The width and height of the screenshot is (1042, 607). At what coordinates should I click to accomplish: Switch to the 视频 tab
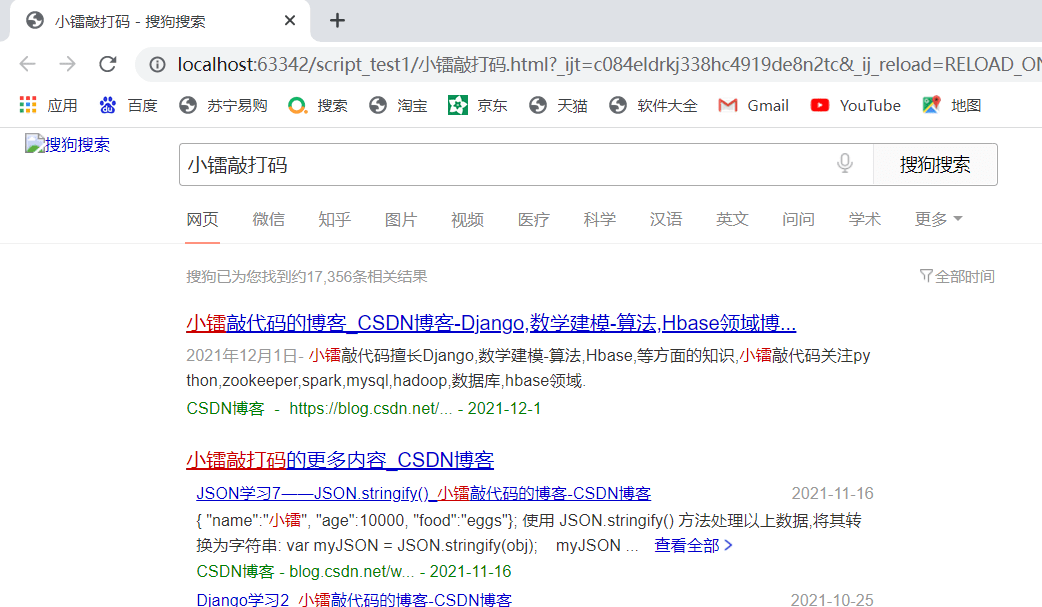467,219
